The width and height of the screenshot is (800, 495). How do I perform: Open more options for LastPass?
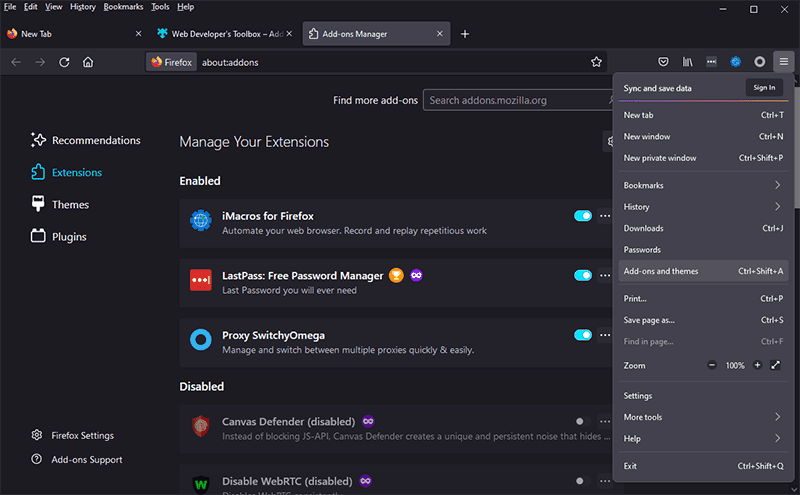coord(605,276)
